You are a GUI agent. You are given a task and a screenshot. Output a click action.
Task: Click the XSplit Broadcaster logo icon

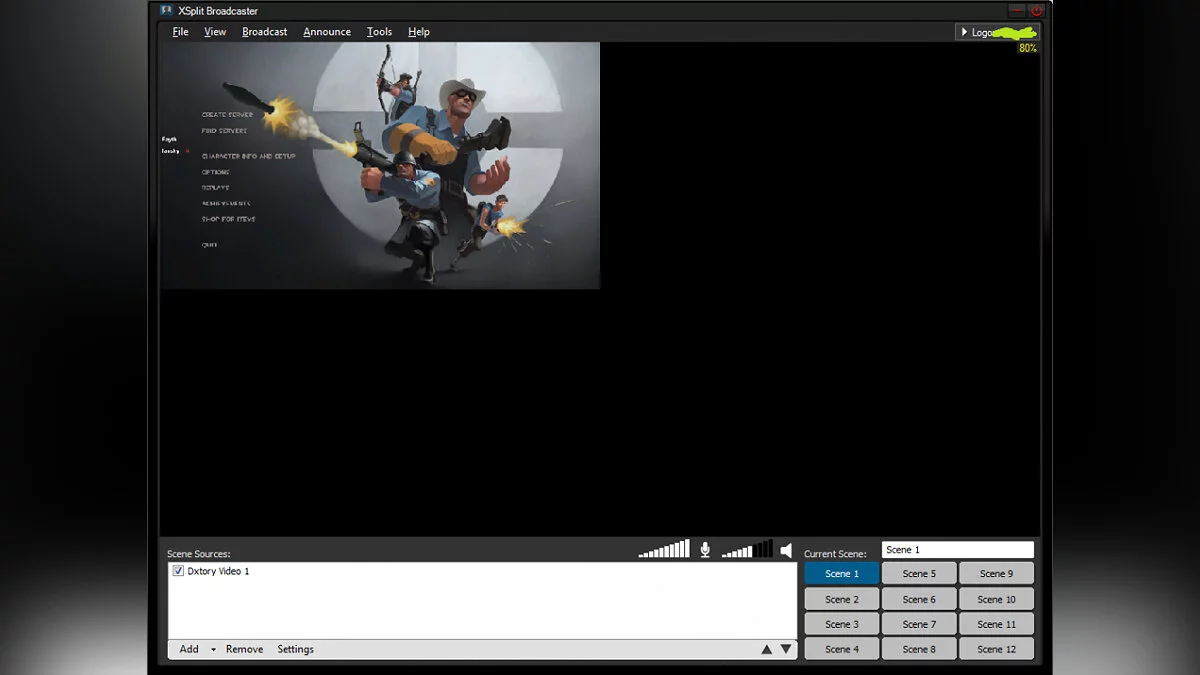click(x=167, y=11)
